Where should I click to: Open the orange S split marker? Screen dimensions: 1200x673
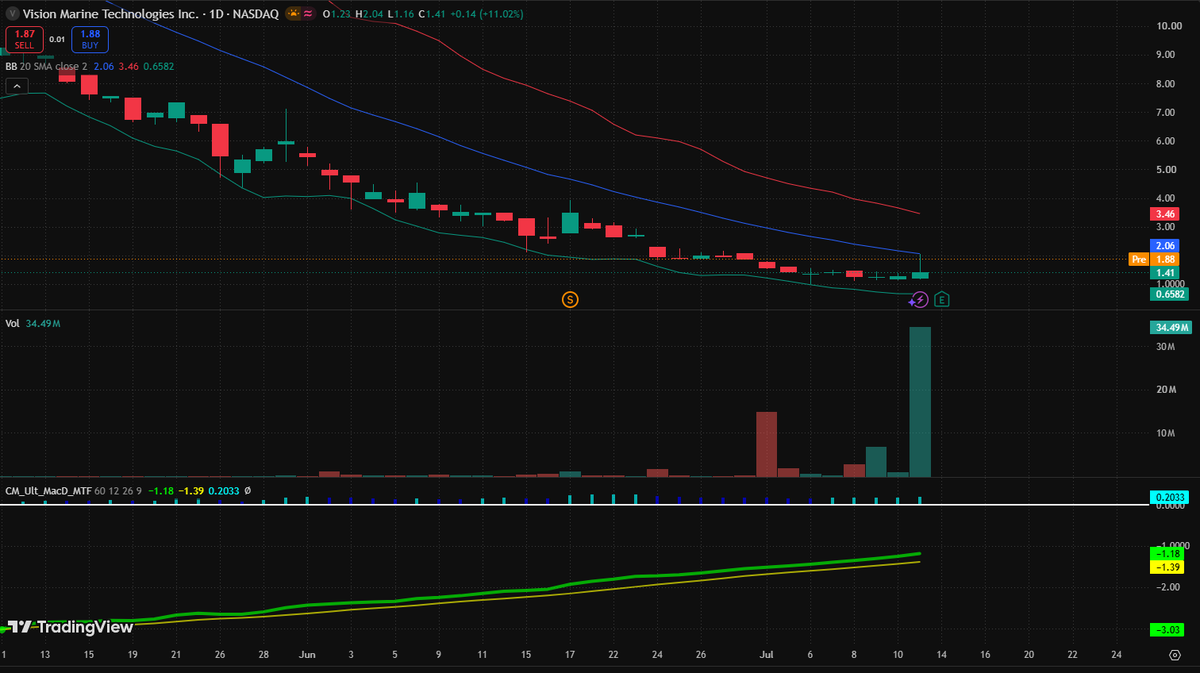pos(570,299)
